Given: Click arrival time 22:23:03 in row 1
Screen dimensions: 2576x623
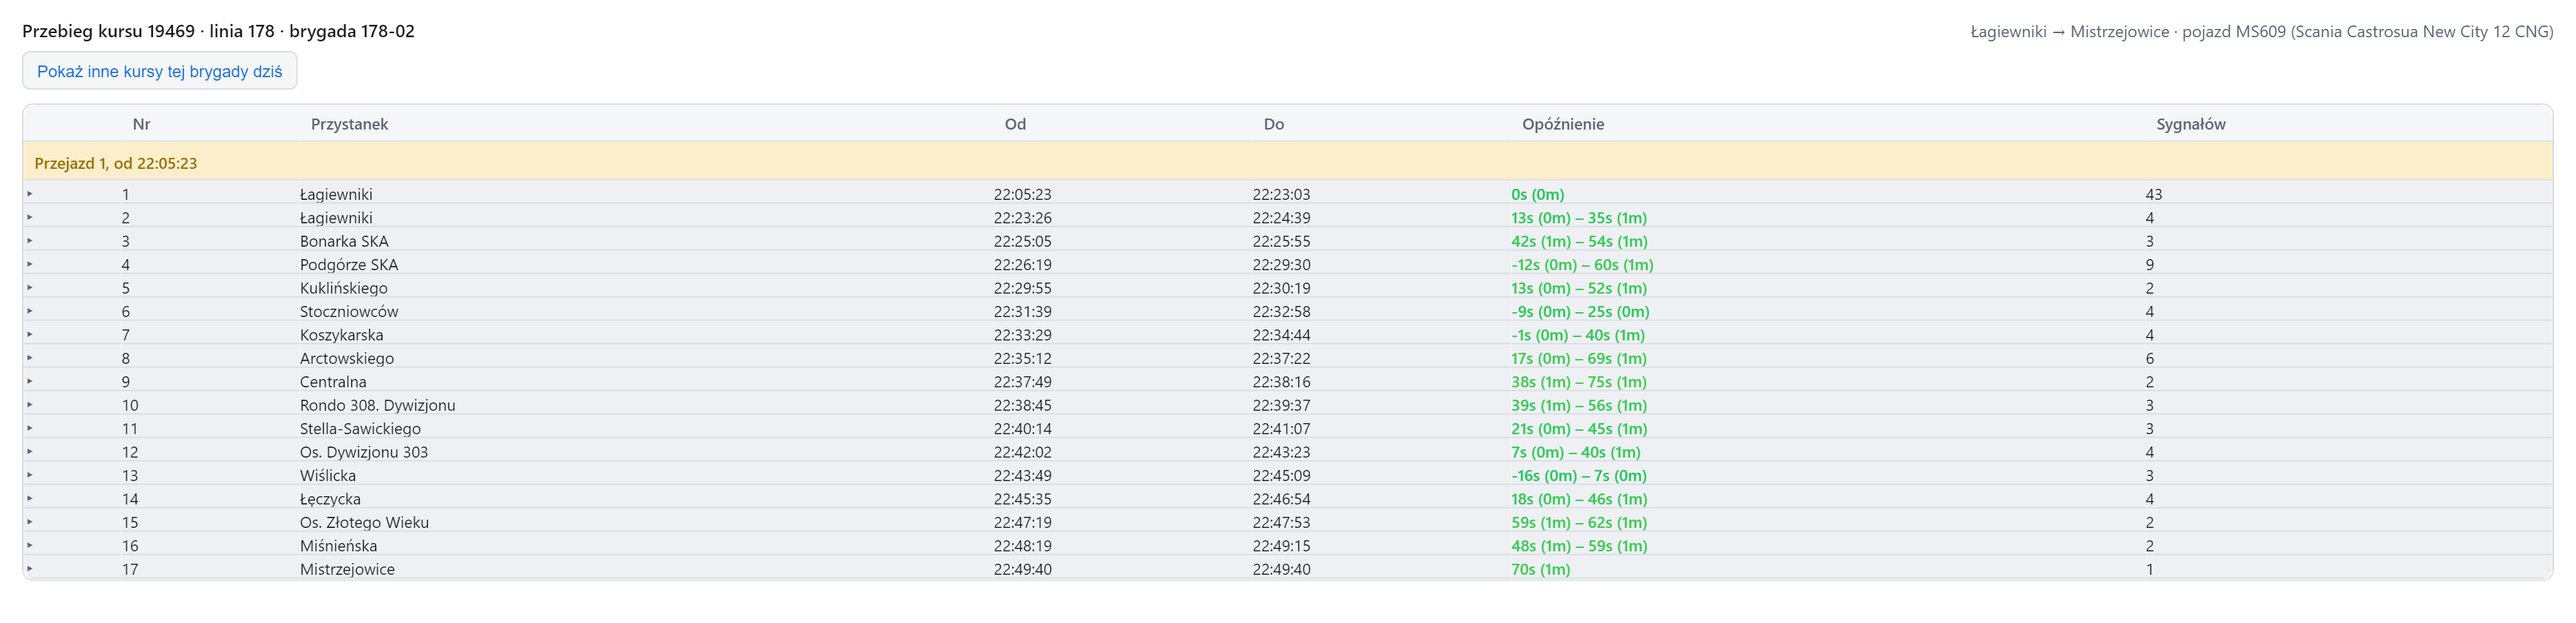Looking at the screenshot, I should tap(1281, 194).
